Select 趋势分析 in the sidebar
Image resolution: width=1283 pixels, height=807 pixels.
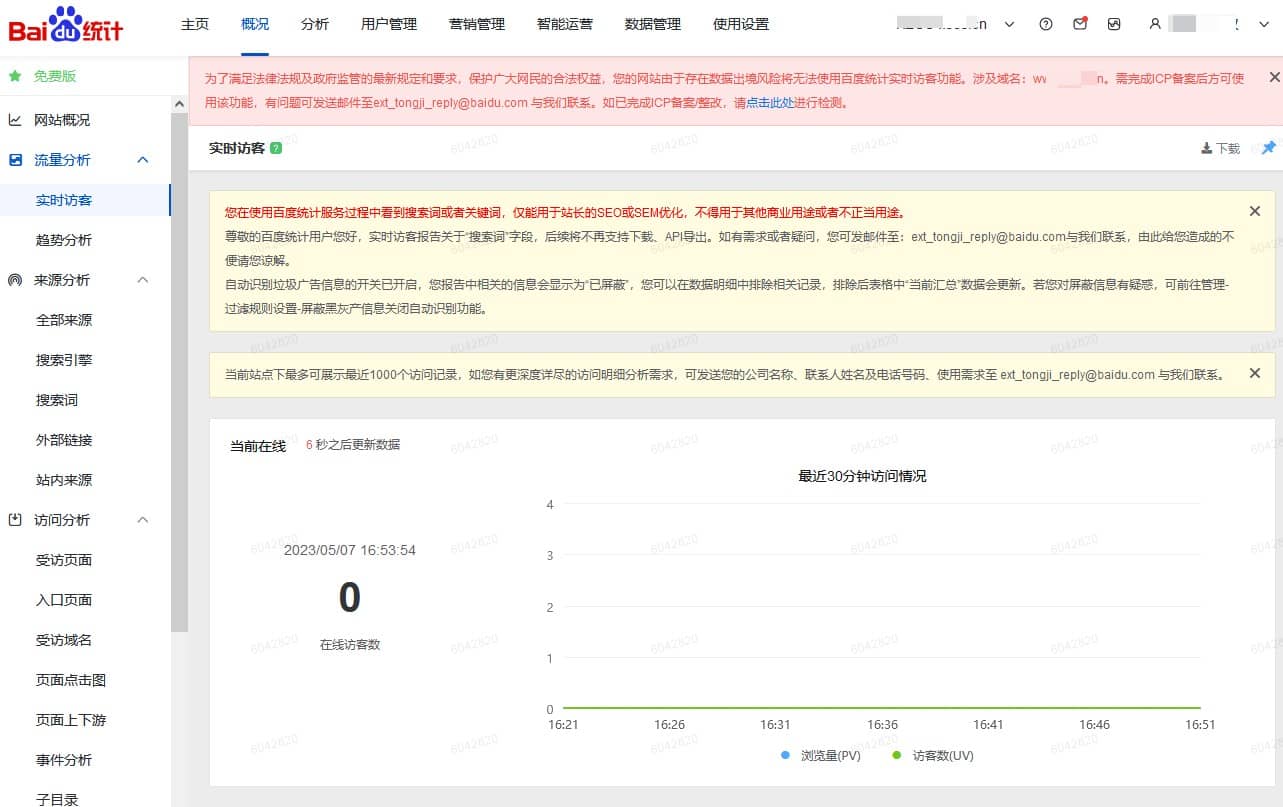point(64,240)
